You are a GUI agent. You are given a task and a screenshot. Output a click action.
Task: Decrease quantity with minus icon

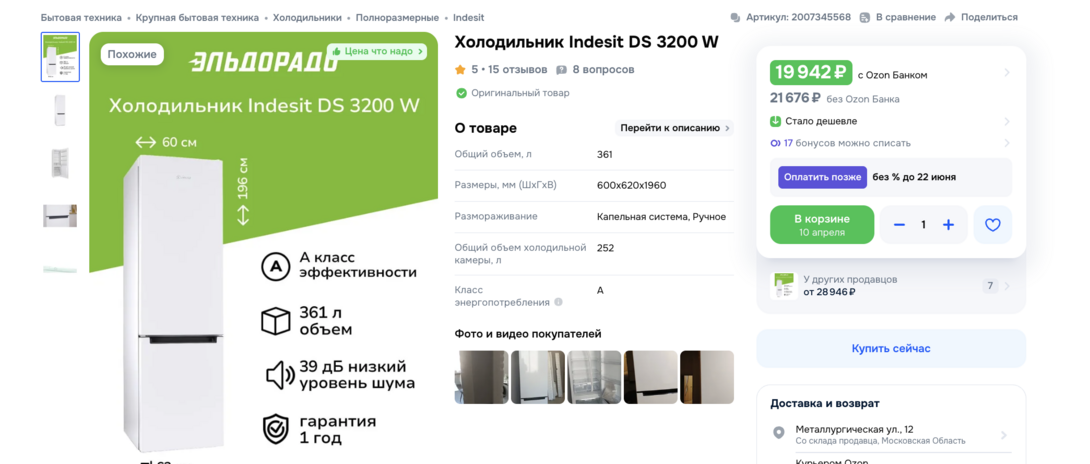[x=900, y=225]
